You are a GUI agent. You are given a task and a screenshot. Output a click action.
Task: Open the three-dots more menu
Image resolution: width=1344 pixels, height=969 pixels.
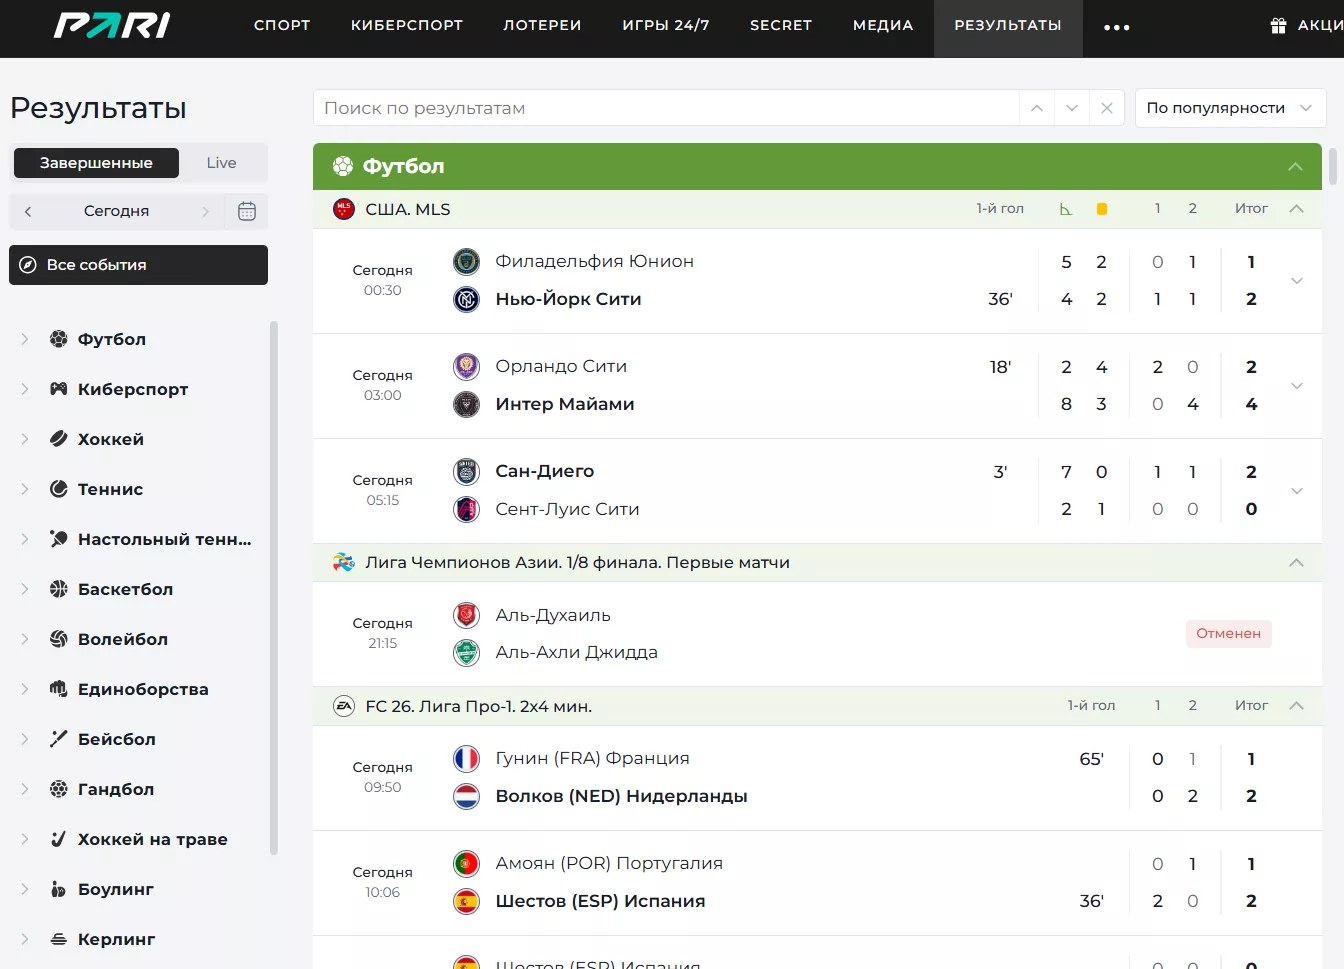coord(1116,27)
